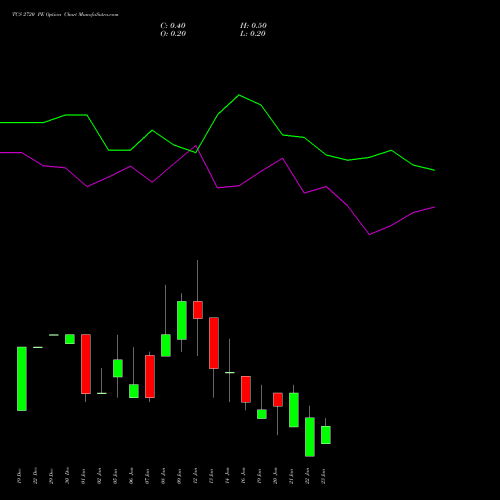Select the high value 'H: 0.50'
The image size is (500, 500).
tap(253, 26)
